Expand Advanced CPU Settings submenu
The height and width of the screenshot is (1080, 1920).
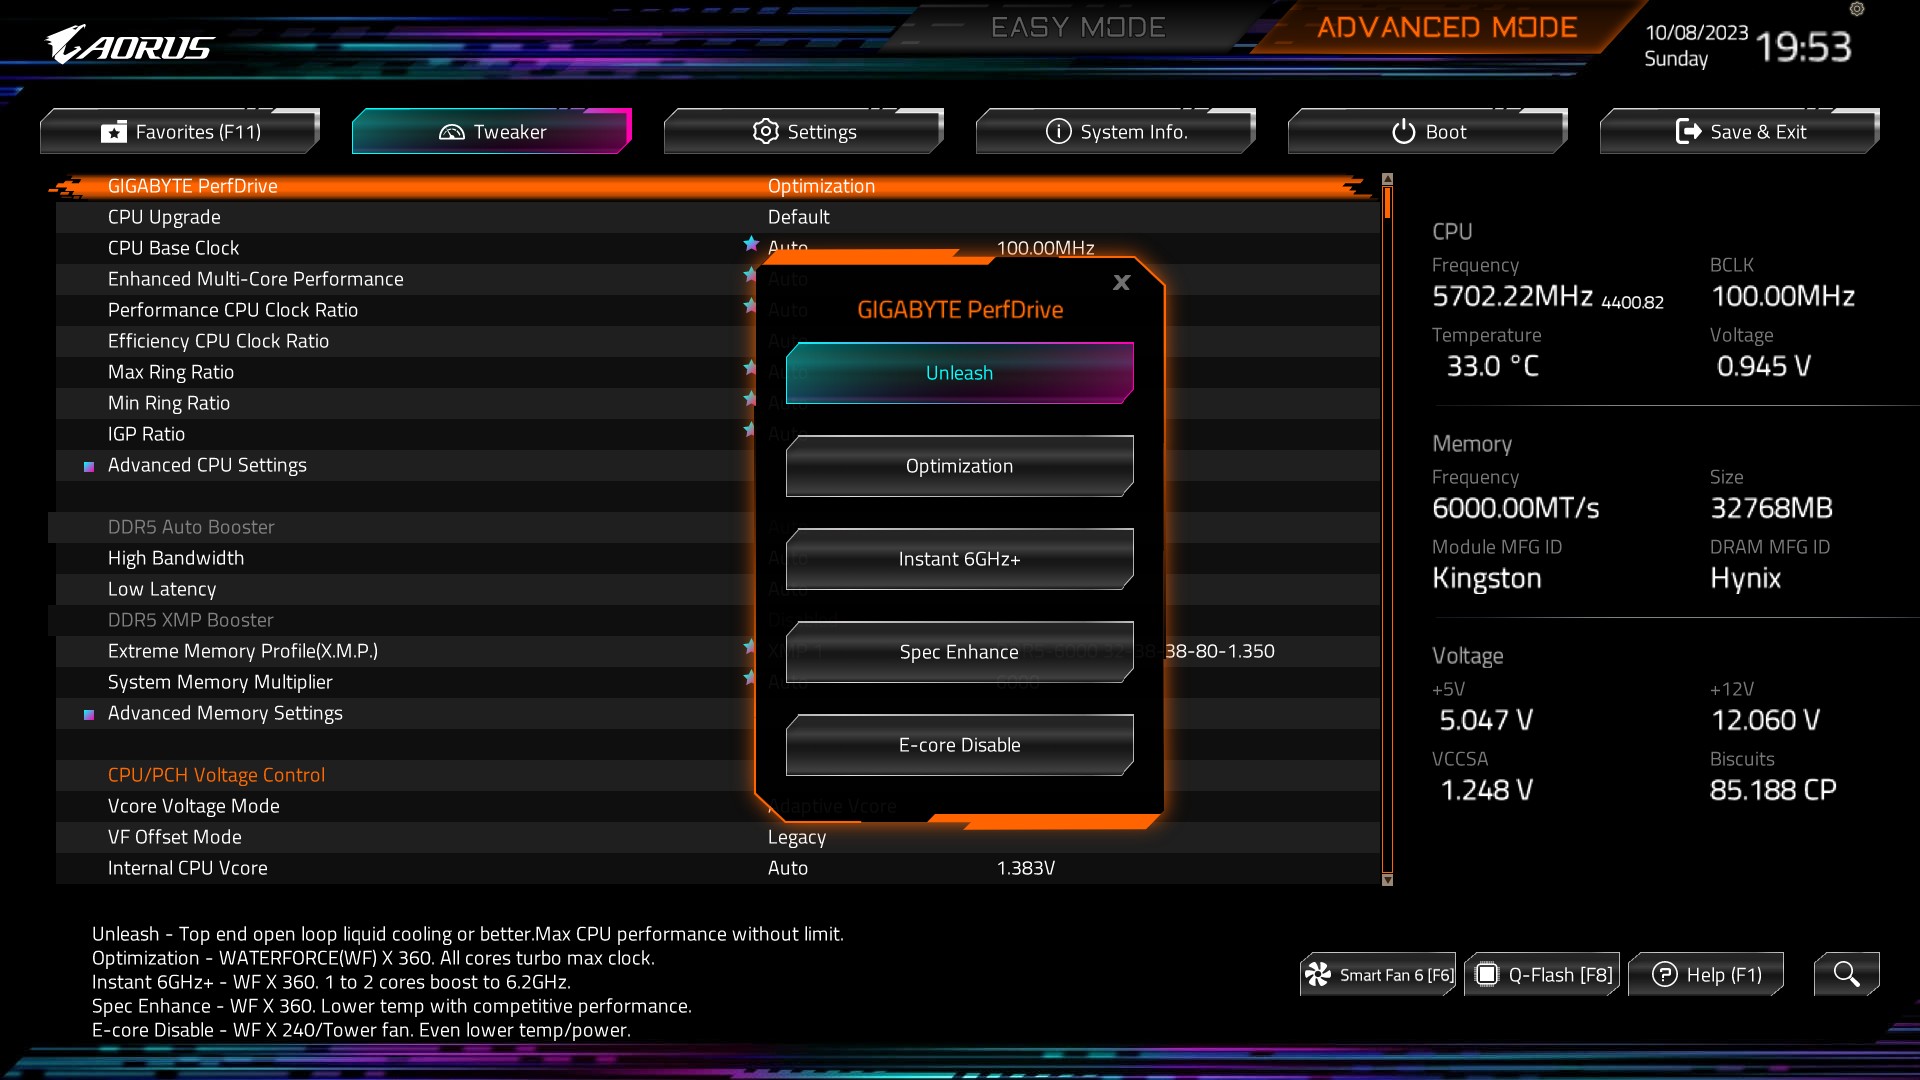click(x=207, y=465)
